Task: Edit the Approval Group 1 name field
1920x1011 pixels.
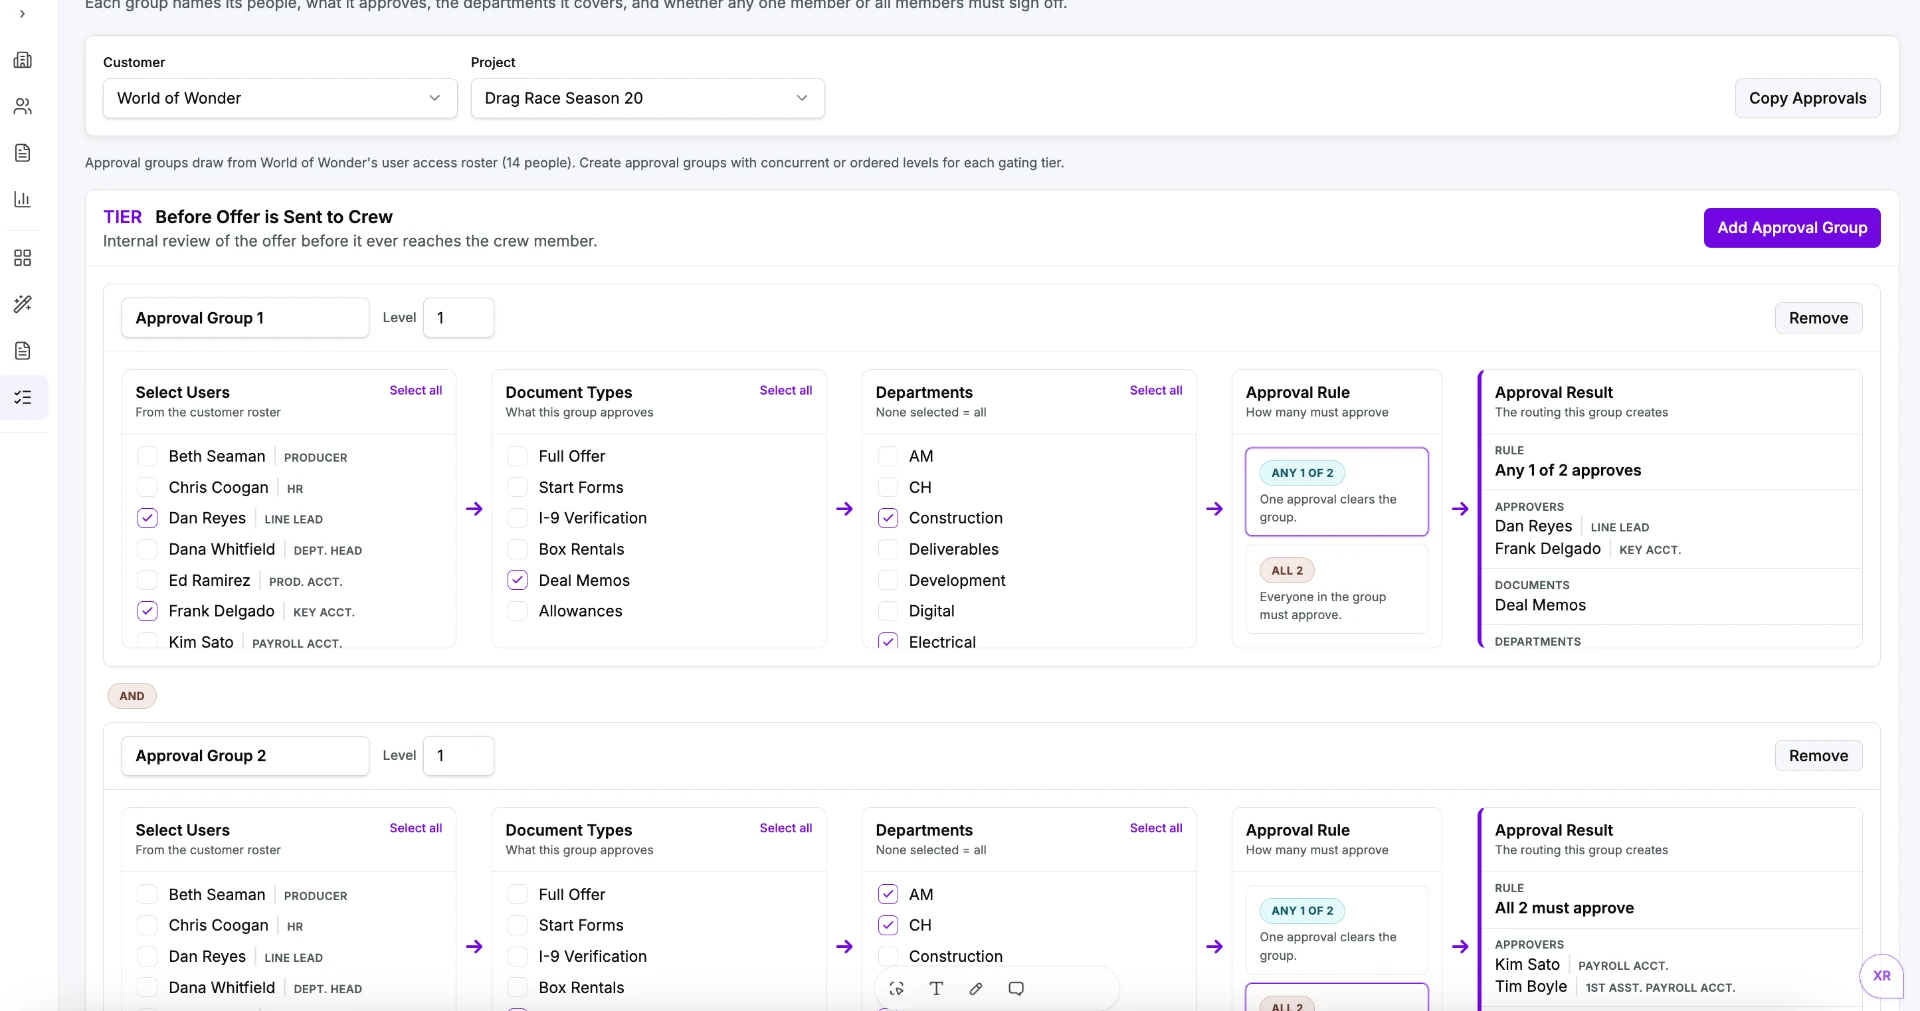Action: pyautogui.click(x=245, y=318)
